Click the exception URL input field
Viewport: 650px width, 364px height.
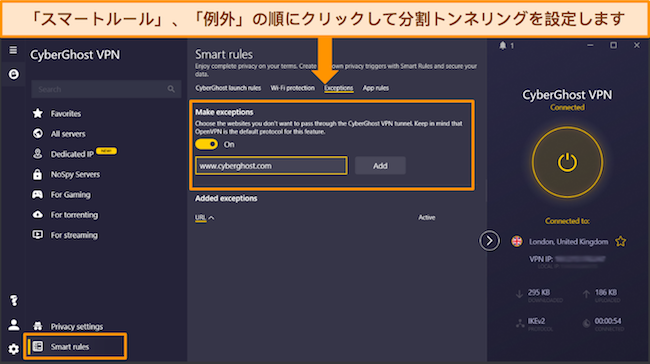click(272, 166)
